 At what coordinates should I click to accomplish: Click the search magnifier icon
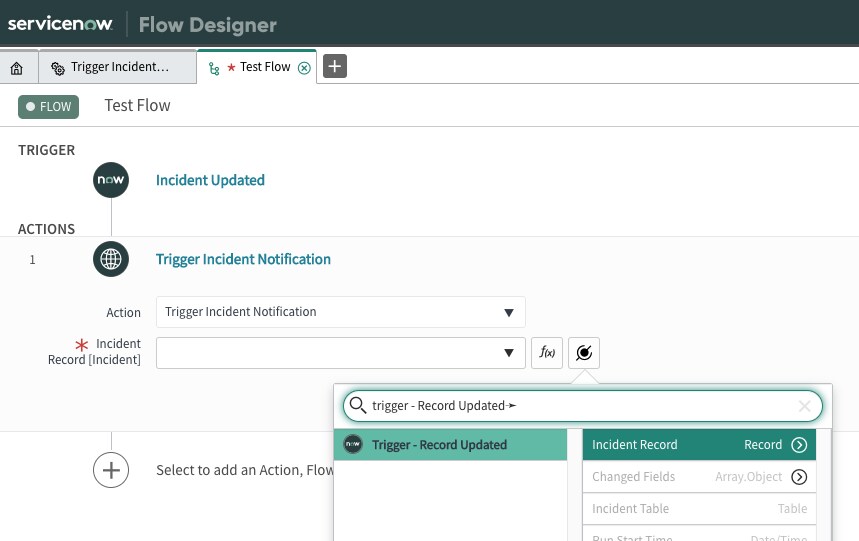(x=358, y=405)
